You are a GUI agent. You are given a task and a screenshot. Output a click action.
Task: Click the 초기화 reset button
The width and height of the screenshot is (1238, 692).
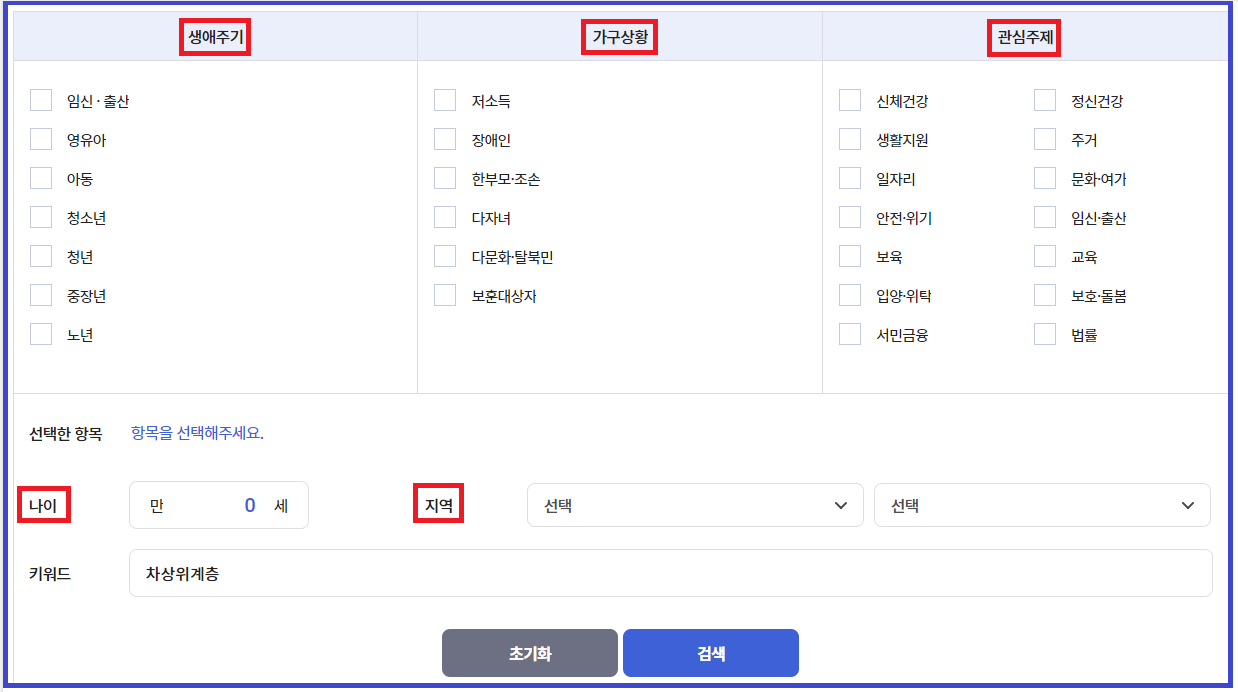529,652
